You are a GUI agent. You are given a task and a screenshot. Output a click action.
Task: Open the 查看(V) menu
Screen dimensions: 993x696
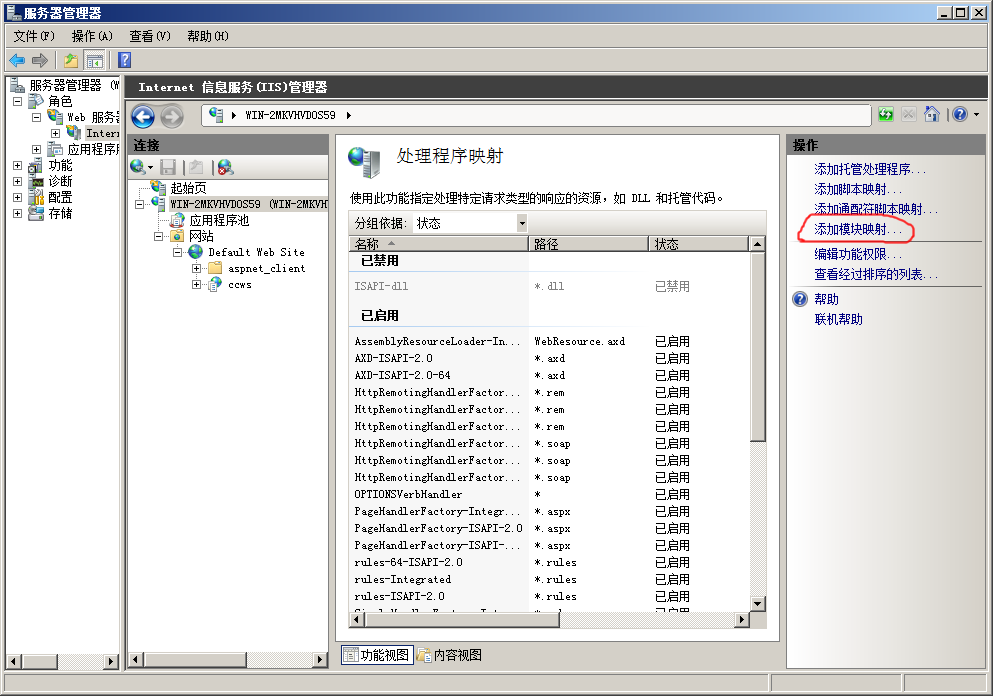coord(149,36)
